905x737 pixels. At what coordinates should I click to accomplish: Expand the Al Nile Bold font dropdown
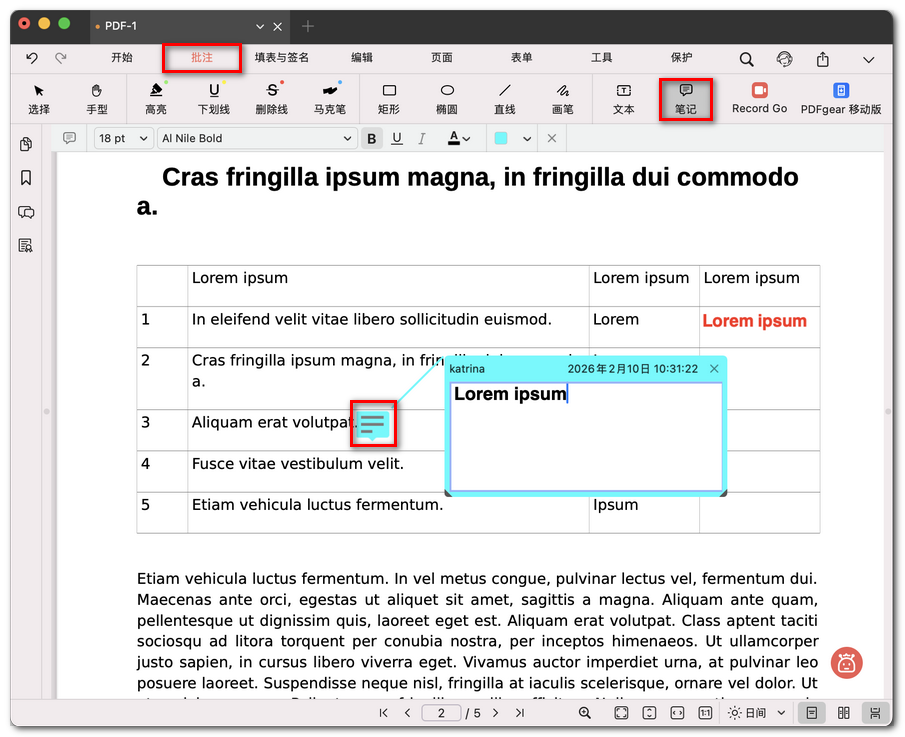click(257, 139)
